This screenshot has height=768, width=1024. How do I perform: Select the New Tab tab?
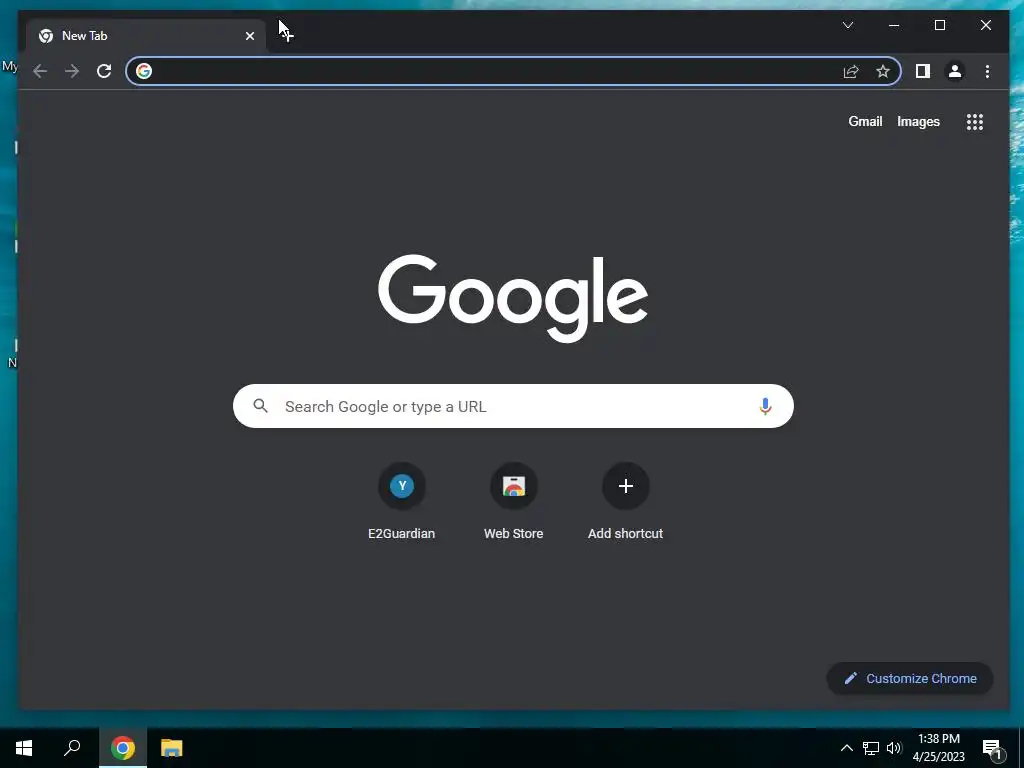coord(146,36)
